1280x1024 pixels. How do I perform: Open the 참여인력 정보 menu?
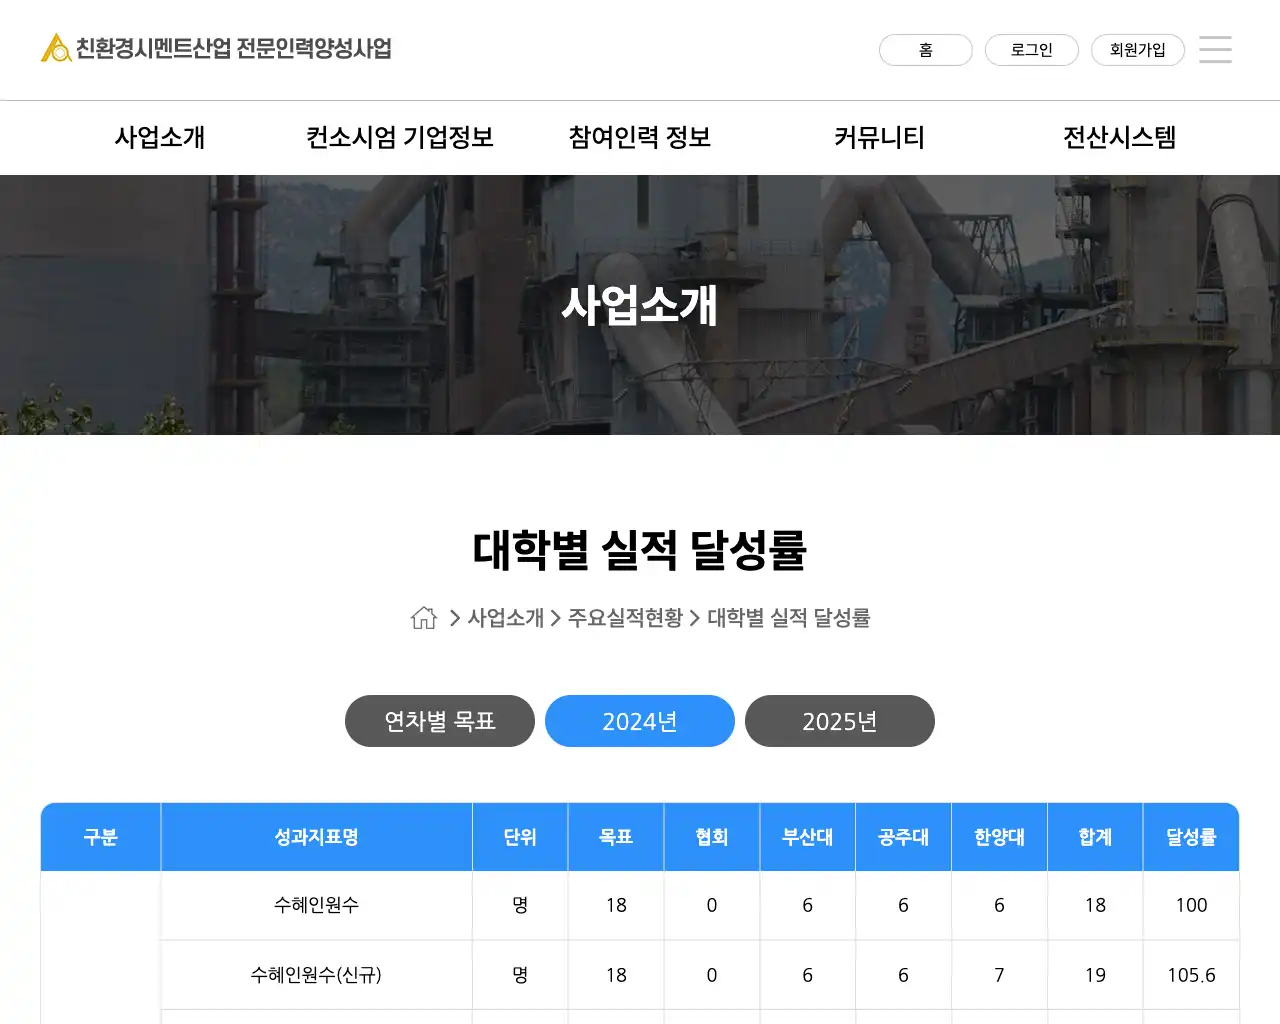(640, 137)
